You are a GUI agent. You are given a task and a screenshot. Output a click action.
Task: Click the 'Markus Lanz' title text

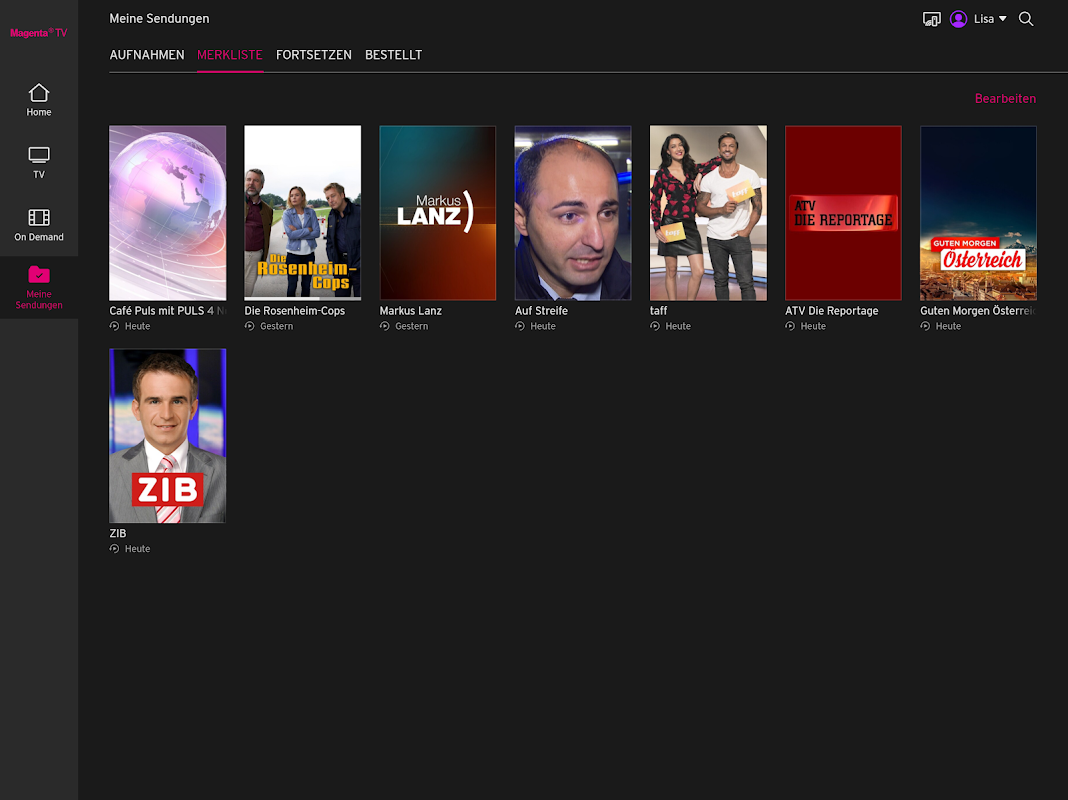click(411, 310)
